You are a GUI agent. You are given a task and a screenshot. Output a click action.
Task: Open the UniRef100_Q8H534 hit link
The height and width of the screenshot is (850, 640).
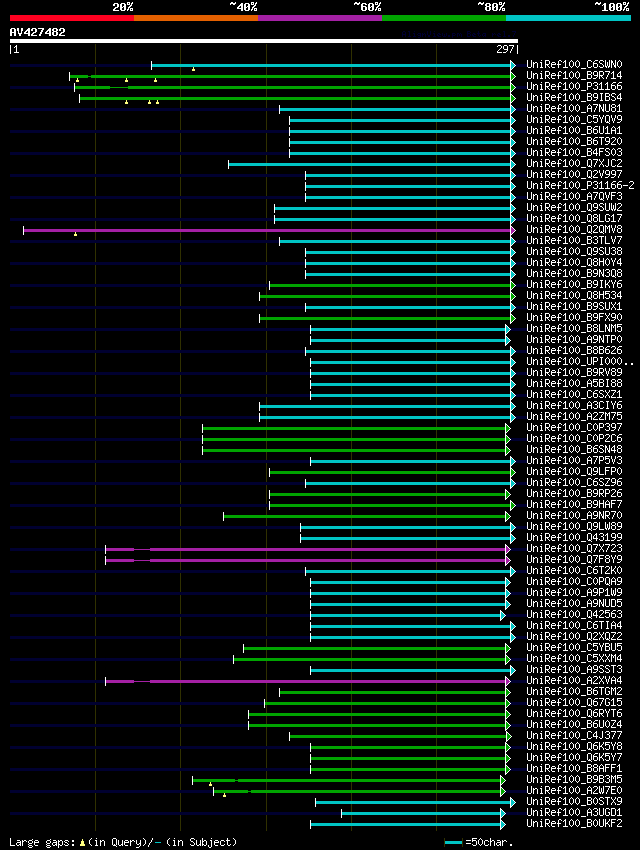click(574, 295)
